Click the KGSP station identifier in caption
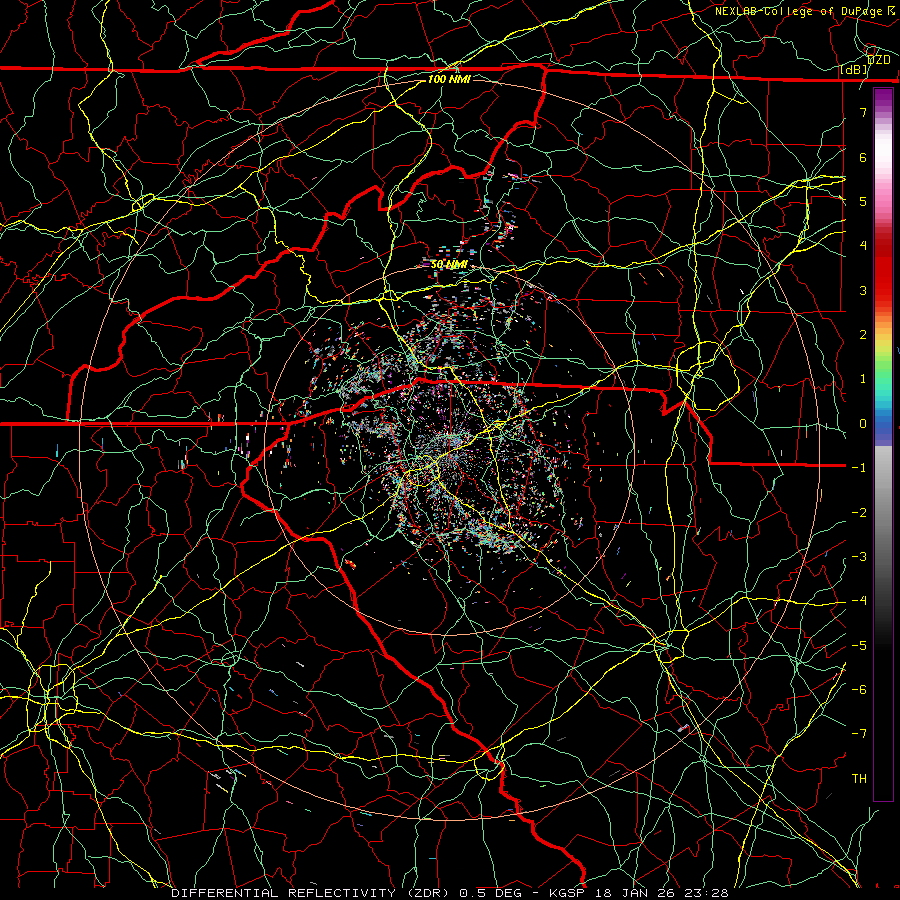The image size is (900, 900). (567, 893)
